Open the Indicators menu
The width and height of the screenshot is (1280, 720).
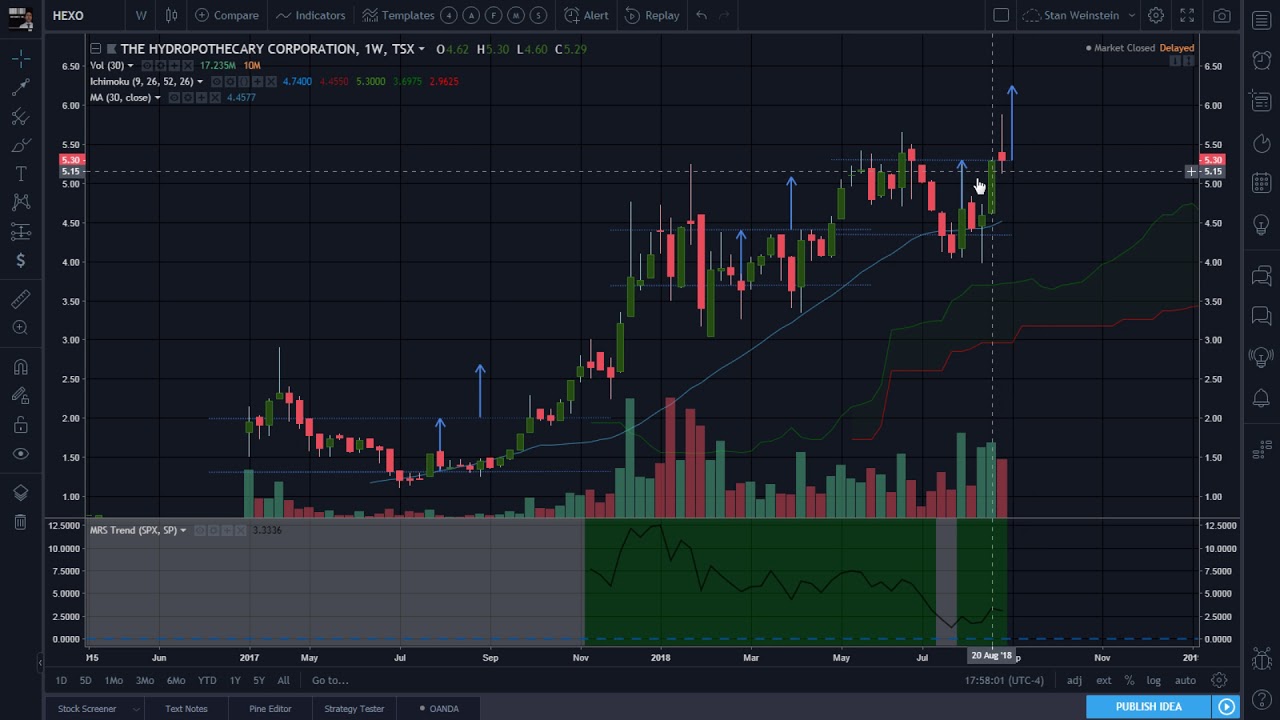[311, 15]
